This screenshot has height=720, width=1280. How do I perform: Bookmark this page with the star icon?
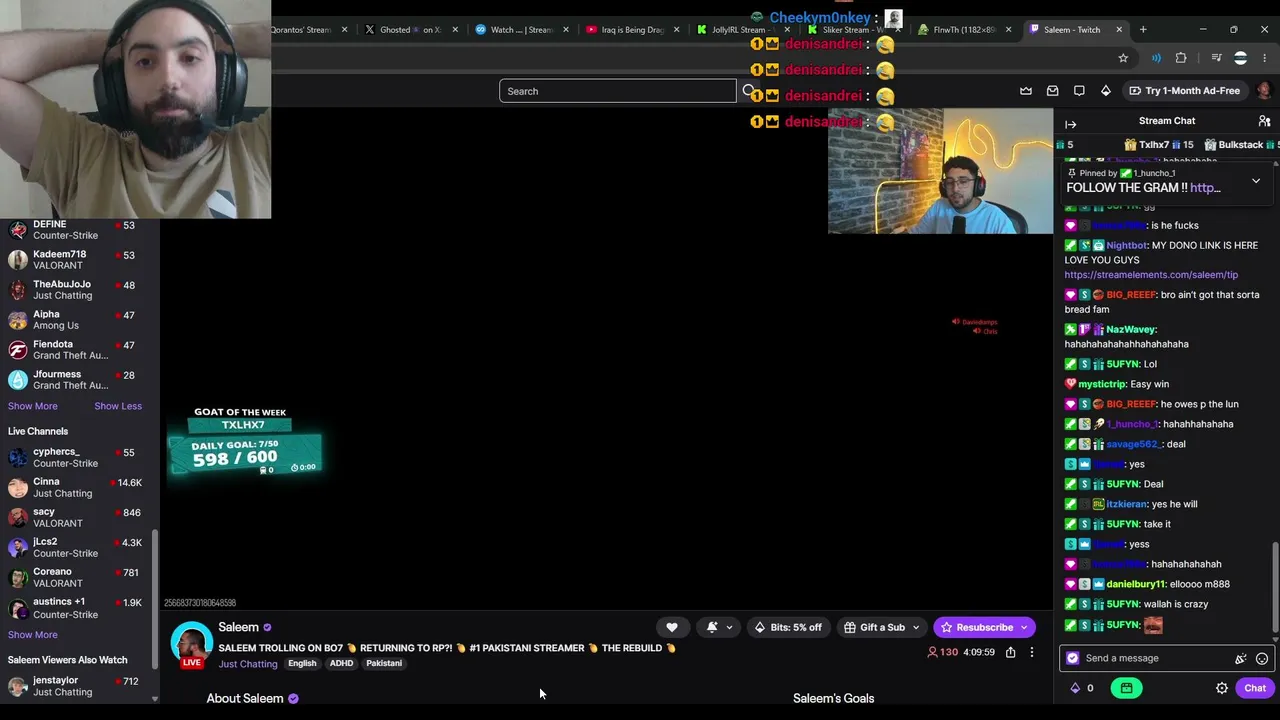[x=1123, y=58]
